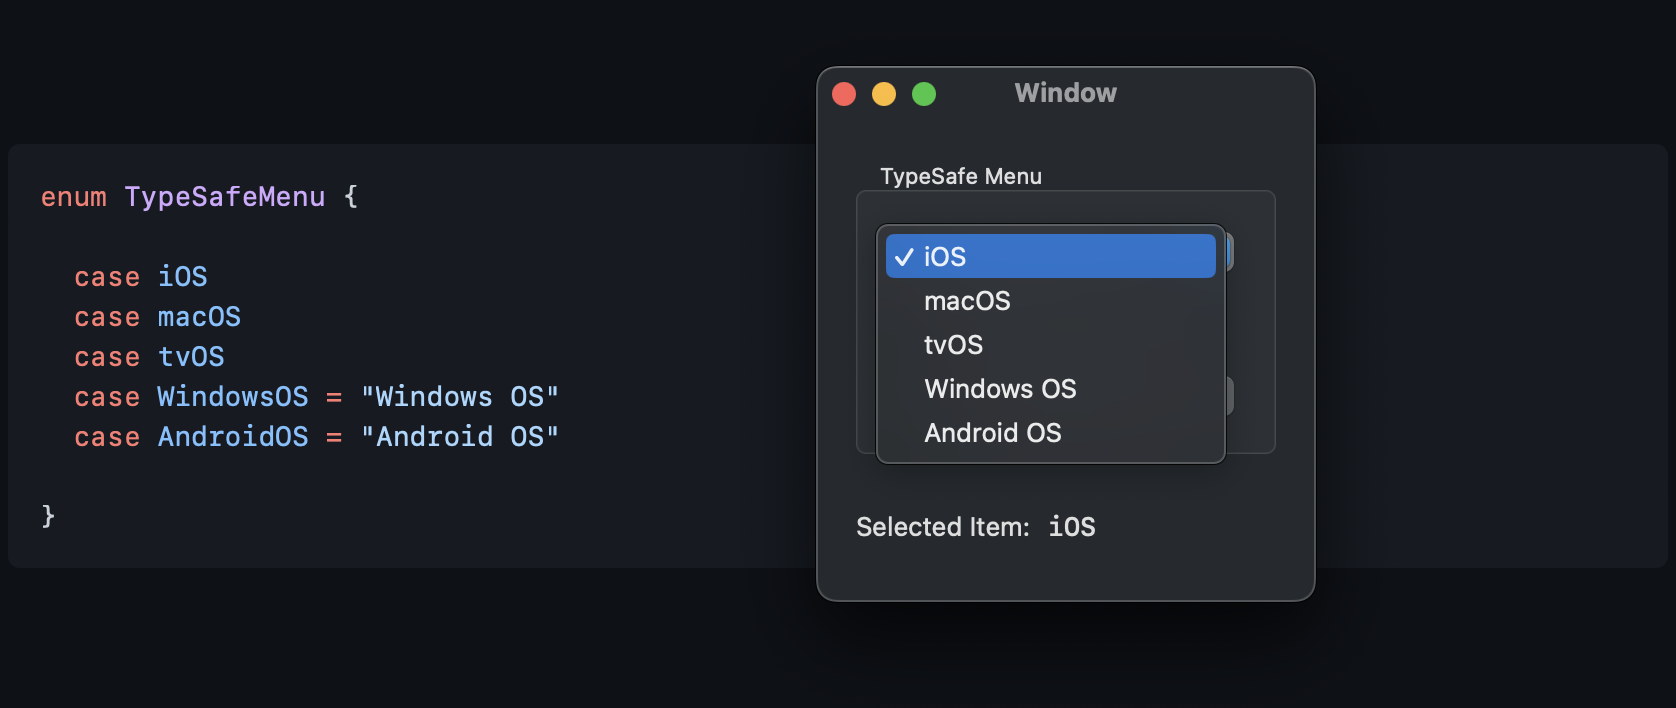Pick tvOS in the dropdown list
The image size is (1676, 708).
pyautogui.click(x=1050, y=344)
